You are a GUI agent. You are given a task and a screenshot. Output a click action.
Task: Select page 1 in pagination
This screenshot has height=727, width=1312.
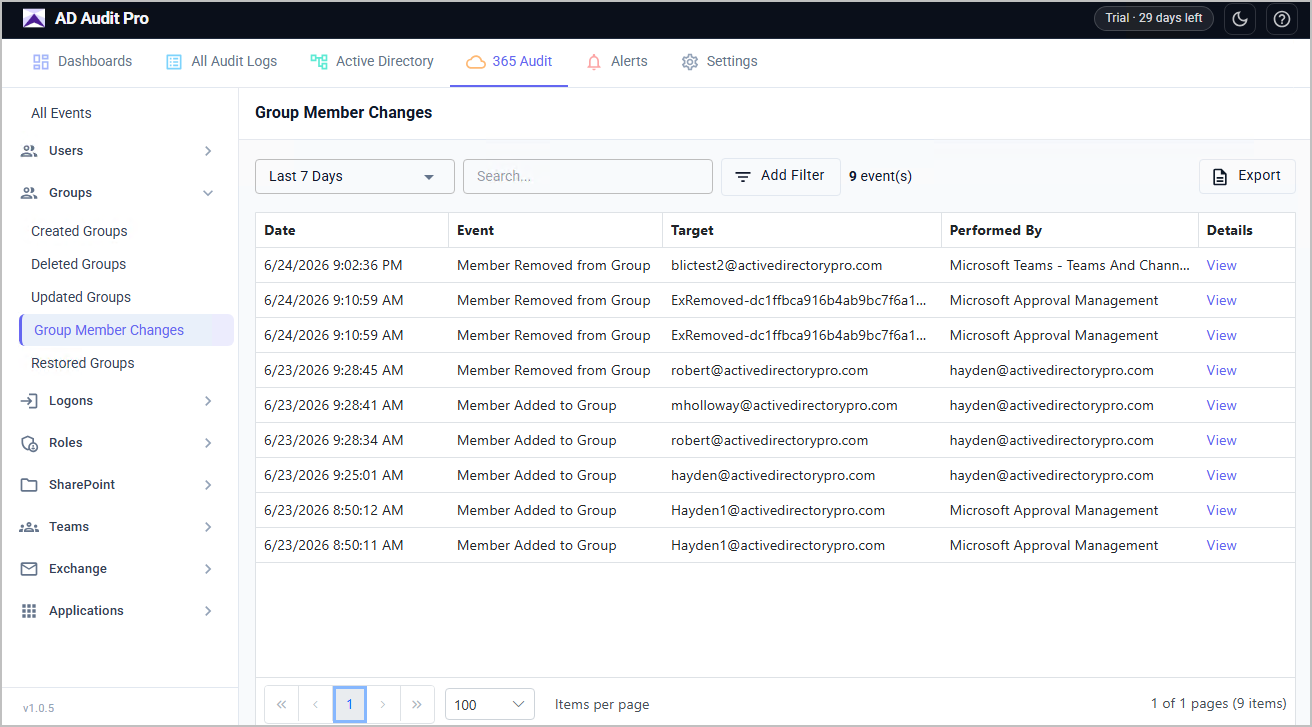(350, 704)
